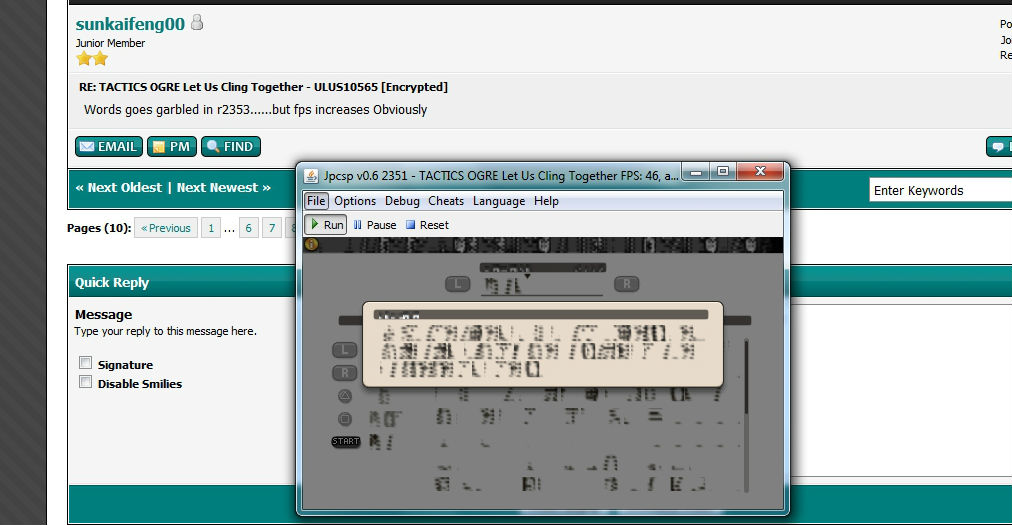Enable the Signature checkbox

click(85, 363)
